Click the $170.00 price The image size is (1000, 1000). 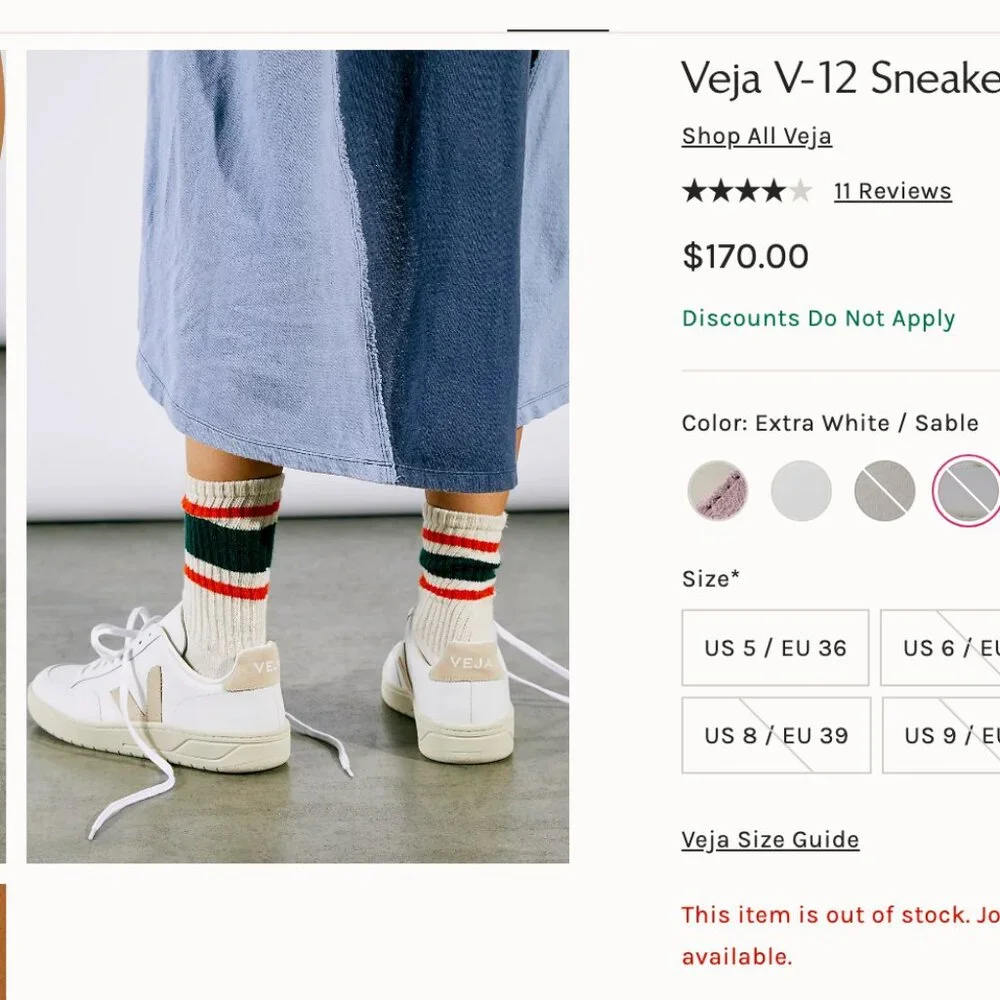click(x=745, y=257)
